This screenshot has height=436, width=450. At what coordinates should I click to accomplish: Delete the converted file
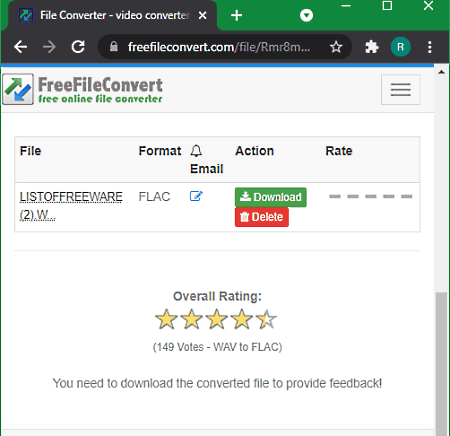pyautogui.click(x=262, y=217)
